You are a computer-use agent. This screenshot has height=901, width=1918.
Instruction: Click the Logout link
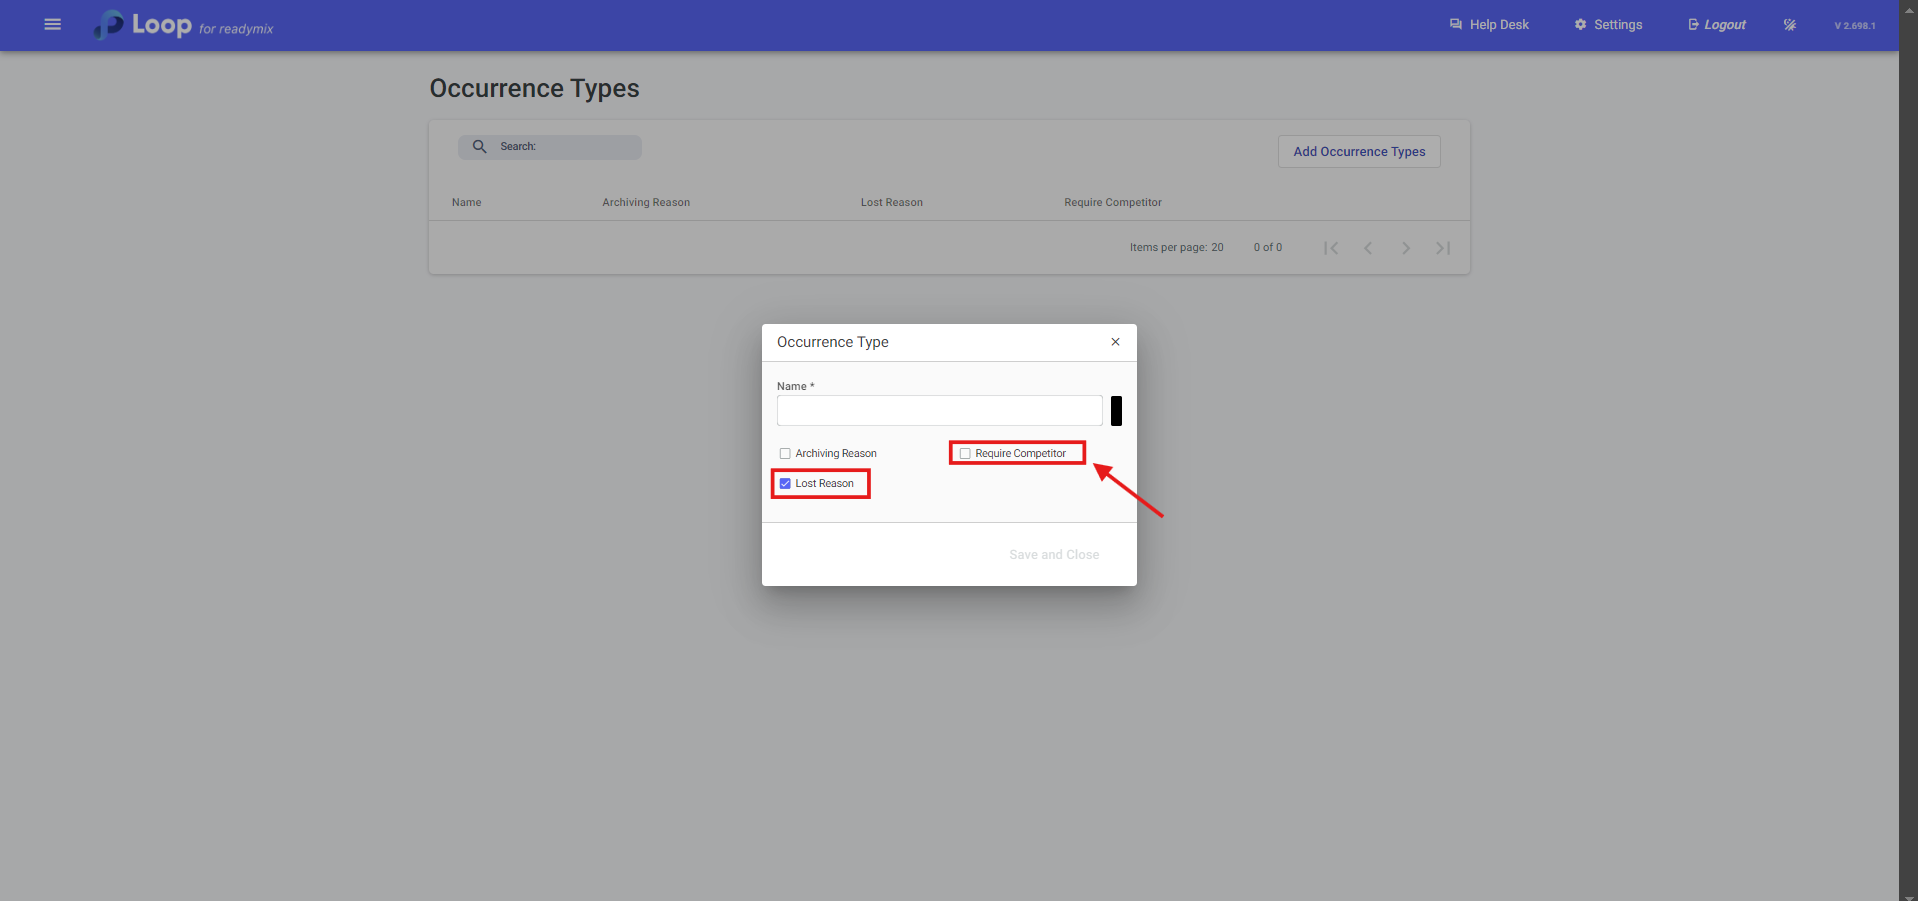tap(1717, 25)
